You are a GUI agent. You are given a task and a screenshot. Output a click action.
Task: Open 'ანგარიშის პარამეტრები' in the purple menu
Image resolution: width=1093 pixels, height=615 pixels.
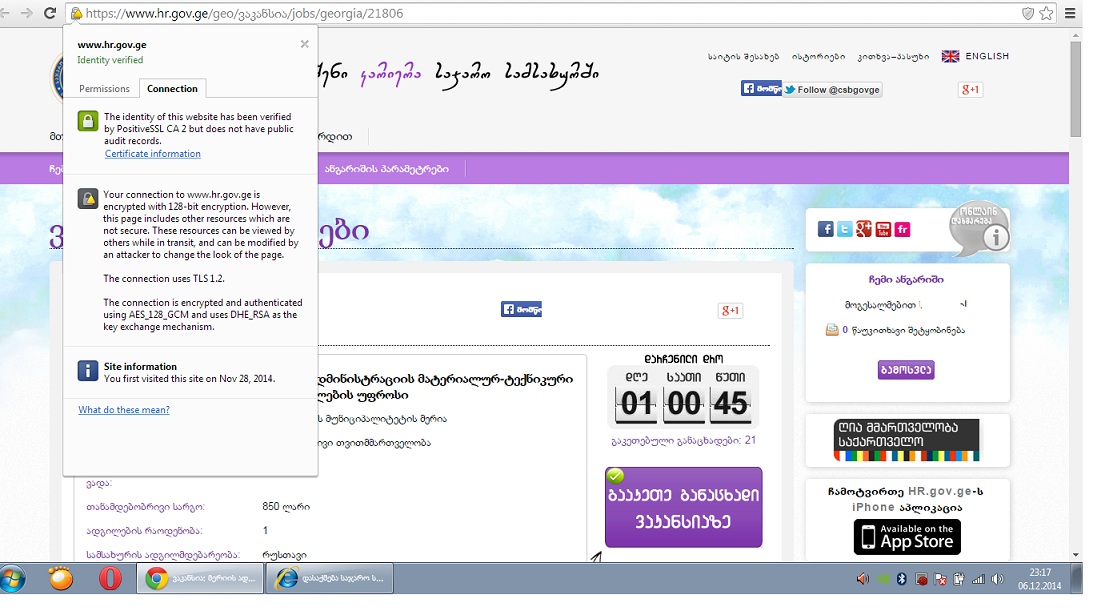click(x=387, y=169)
